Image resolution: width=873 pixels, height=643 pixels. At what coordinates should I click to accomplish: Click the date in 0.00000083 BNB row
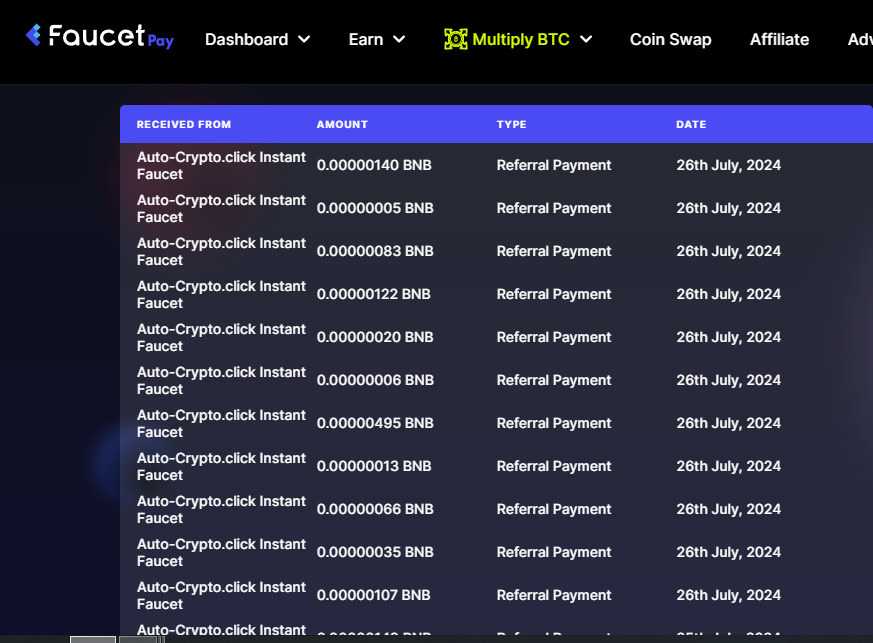728,251
